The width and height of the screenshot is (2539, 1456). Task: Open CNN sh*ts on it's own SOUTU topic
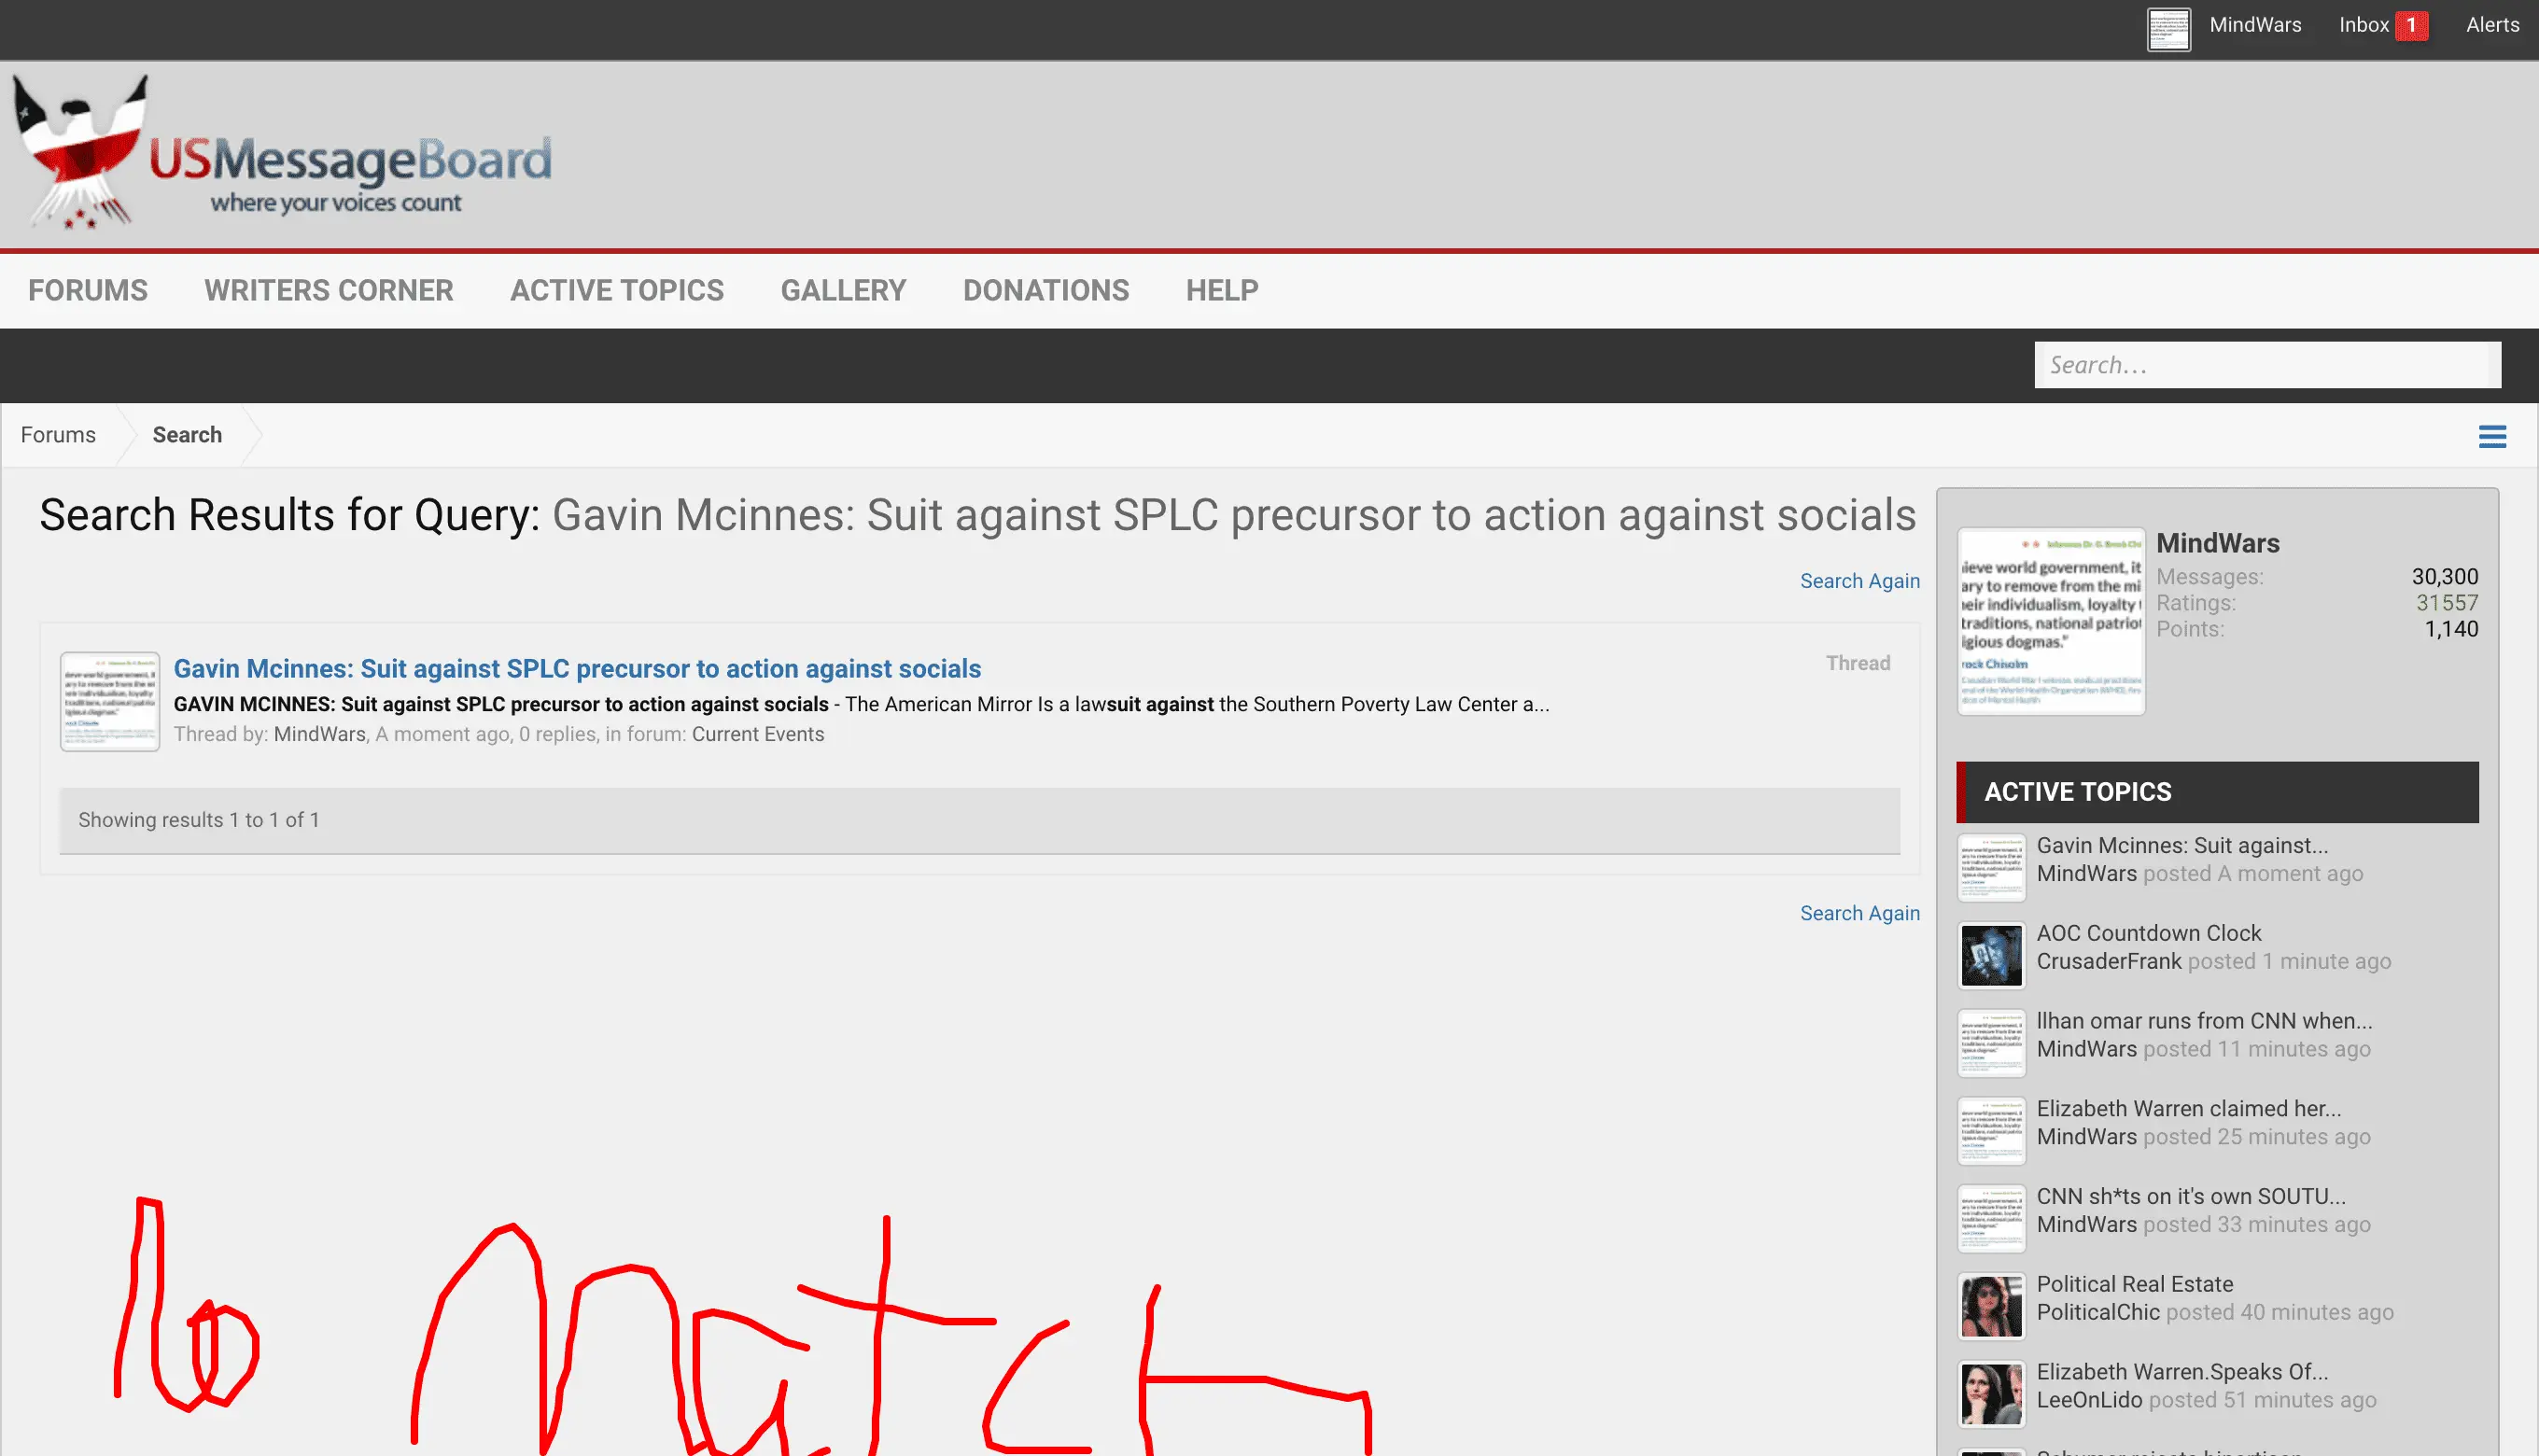coord(2190,1197)
